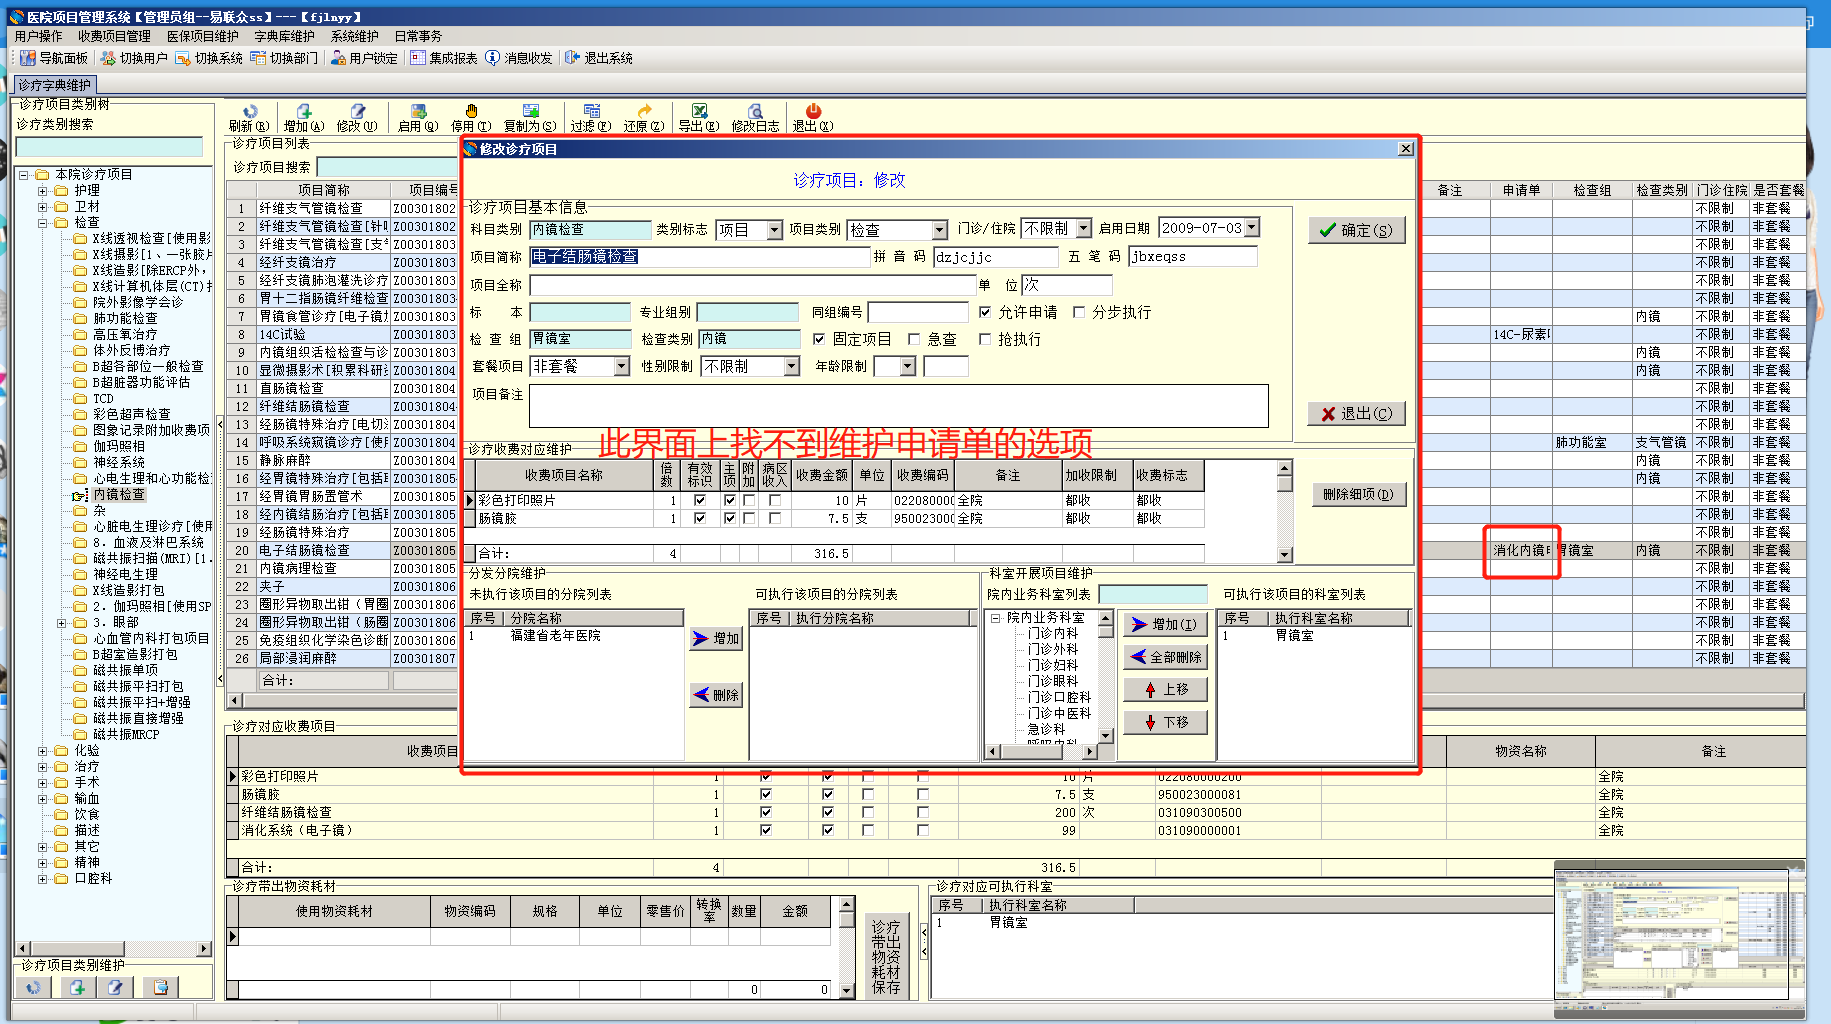Image resolution: width=1831 pixels, height=1024 pixels.
Task: Click the 过滤(F) filter icon
Action: pyautogui.click(x=591, y=111)
